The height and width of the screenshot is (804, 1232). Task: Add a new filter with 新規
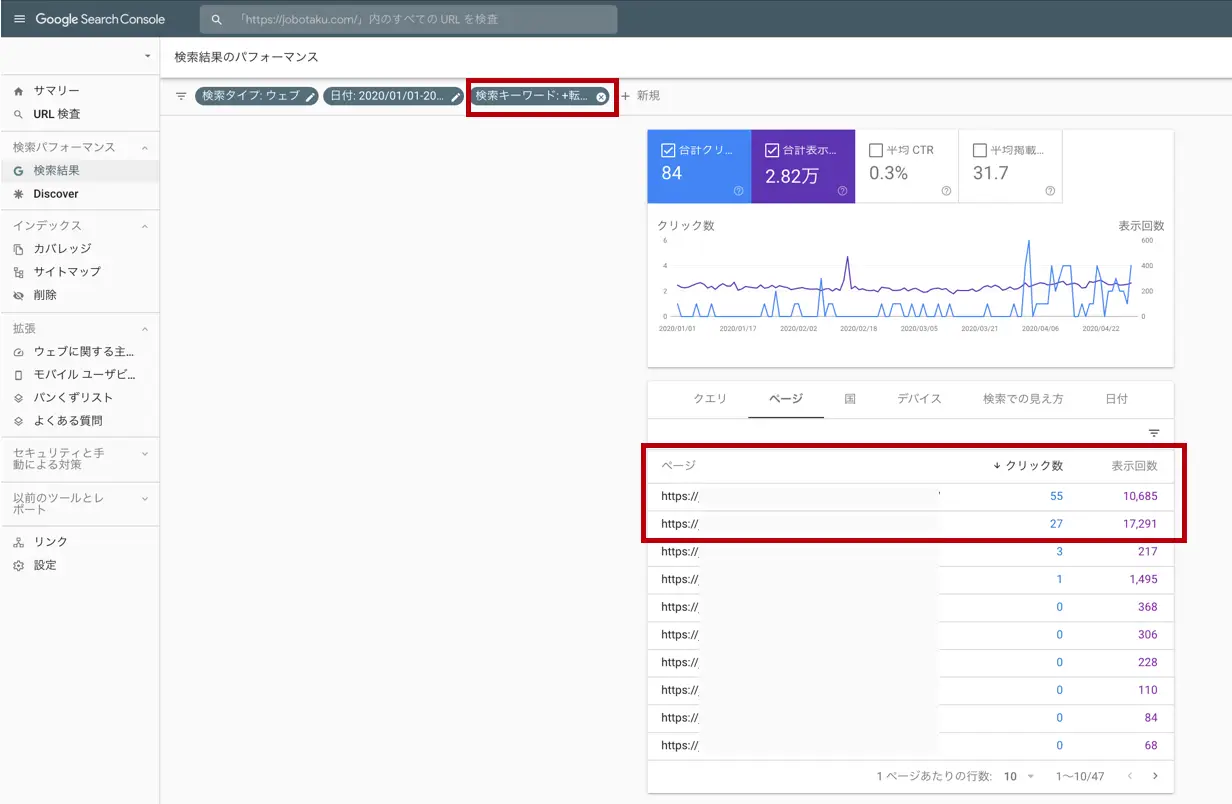click(641, 96)
